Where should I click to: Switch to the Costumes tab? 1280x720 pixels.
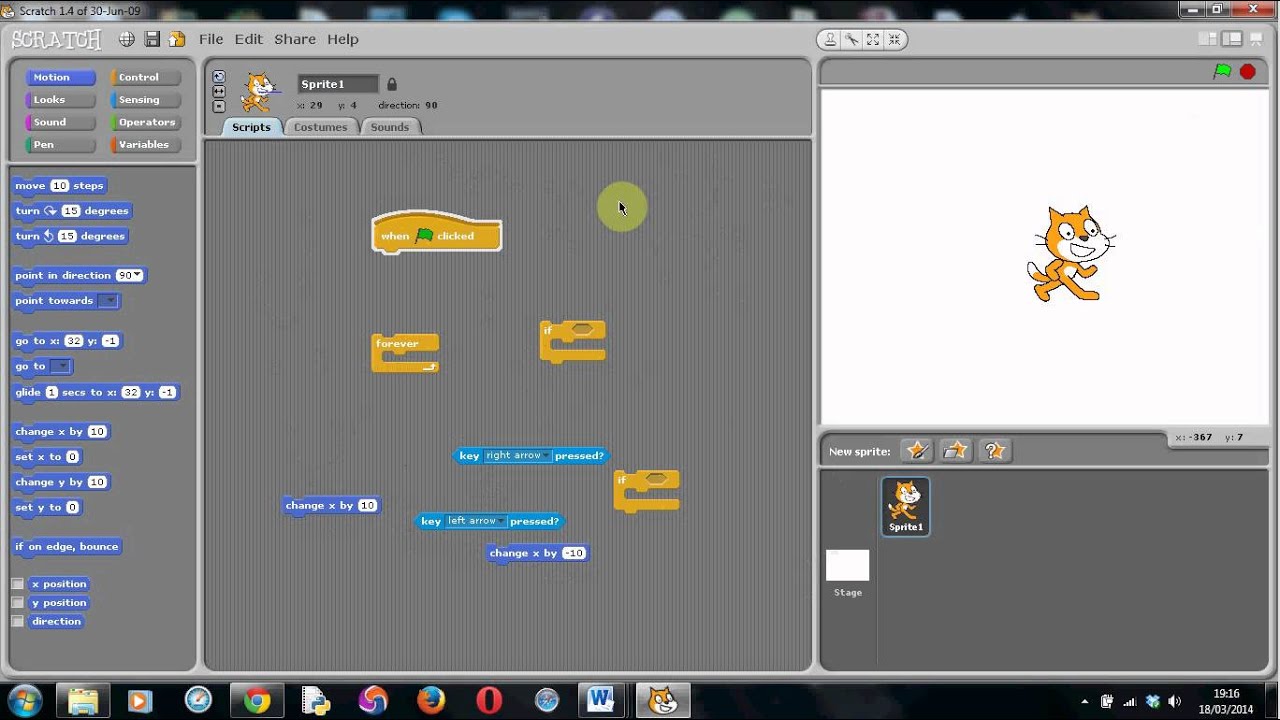[321, 127]
